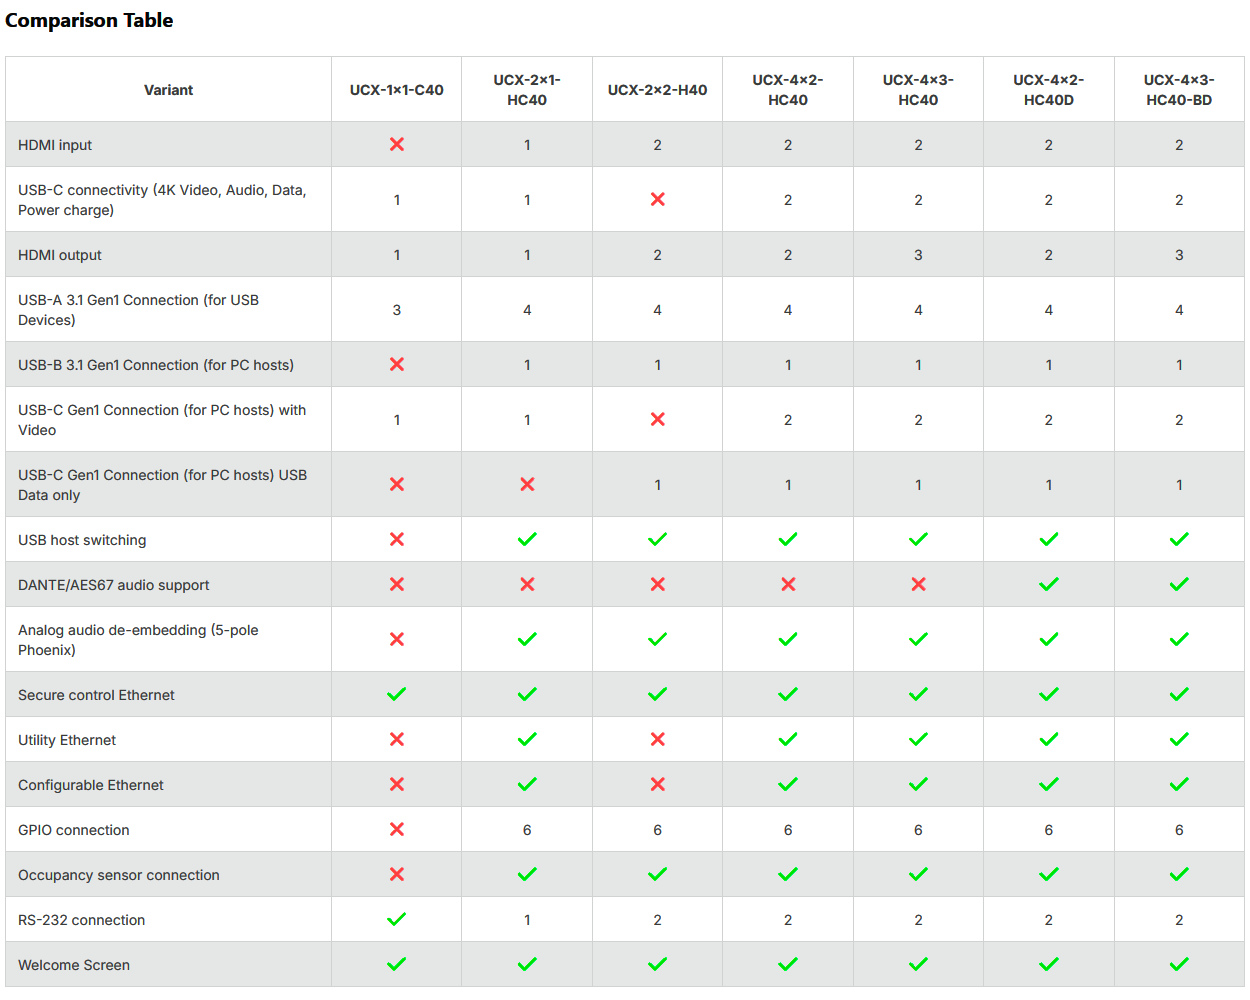
Task: Click green check for Welcome Screen UCX-4×3-HC40-BD
Action: pos(1179,964)
